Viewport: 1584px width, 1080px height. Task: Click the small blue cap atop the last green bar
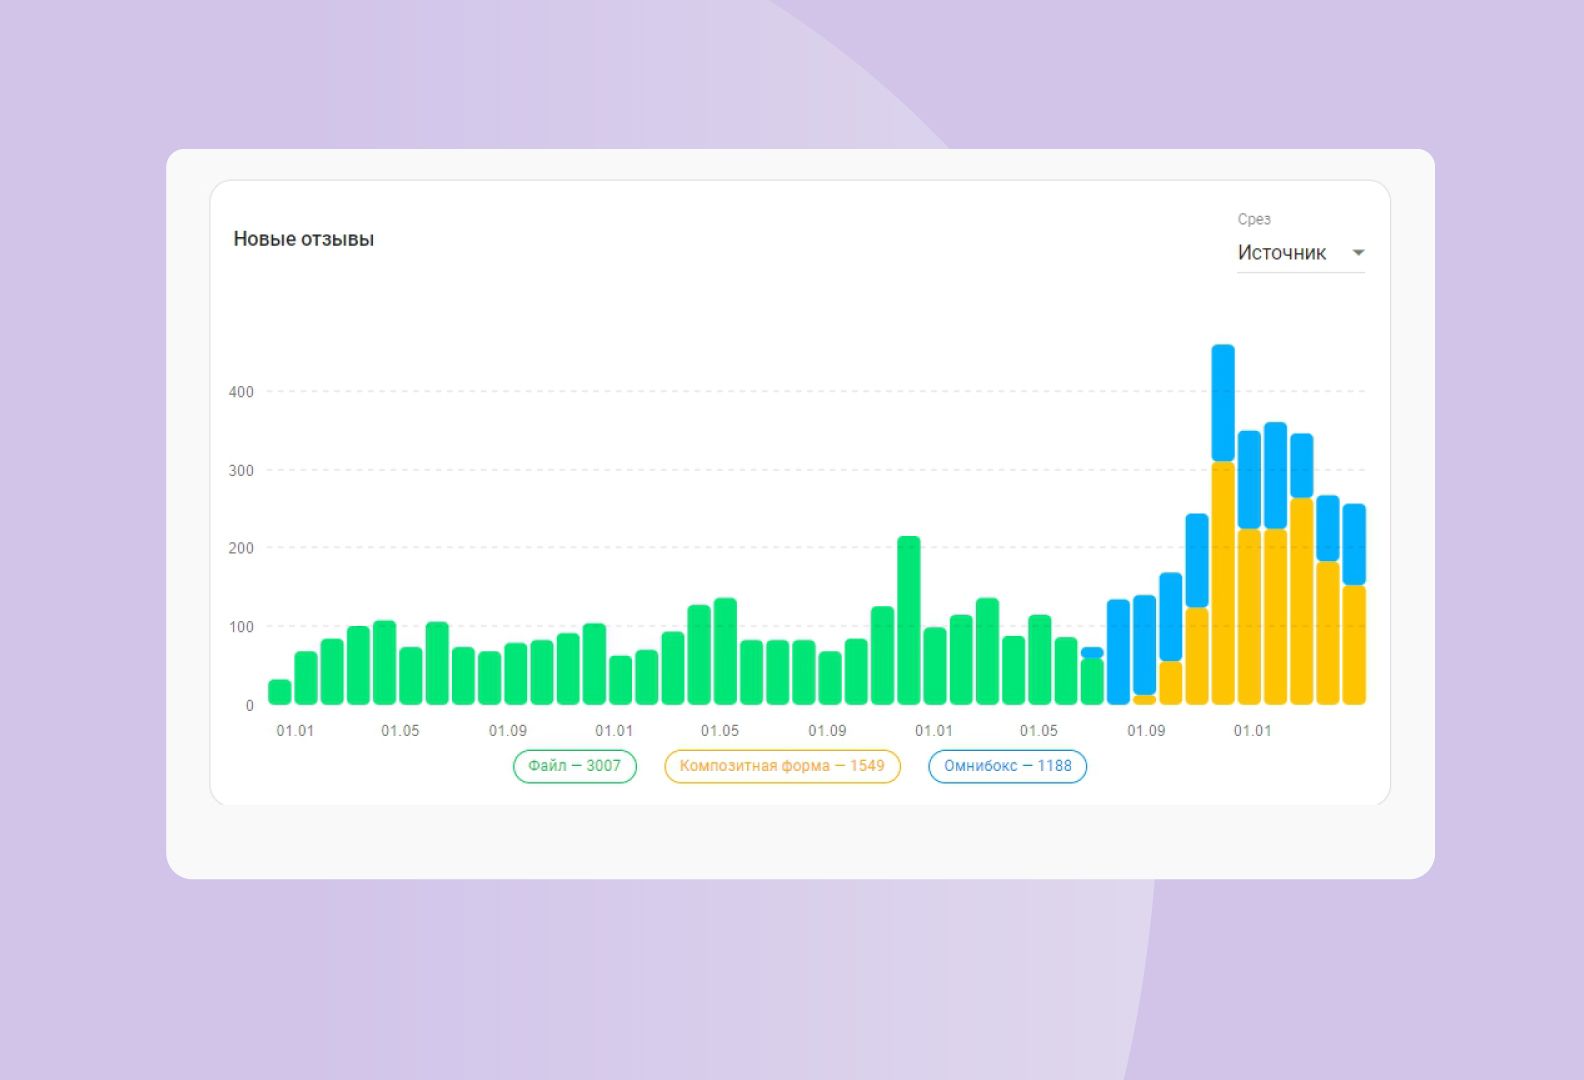coord(1092,652)
